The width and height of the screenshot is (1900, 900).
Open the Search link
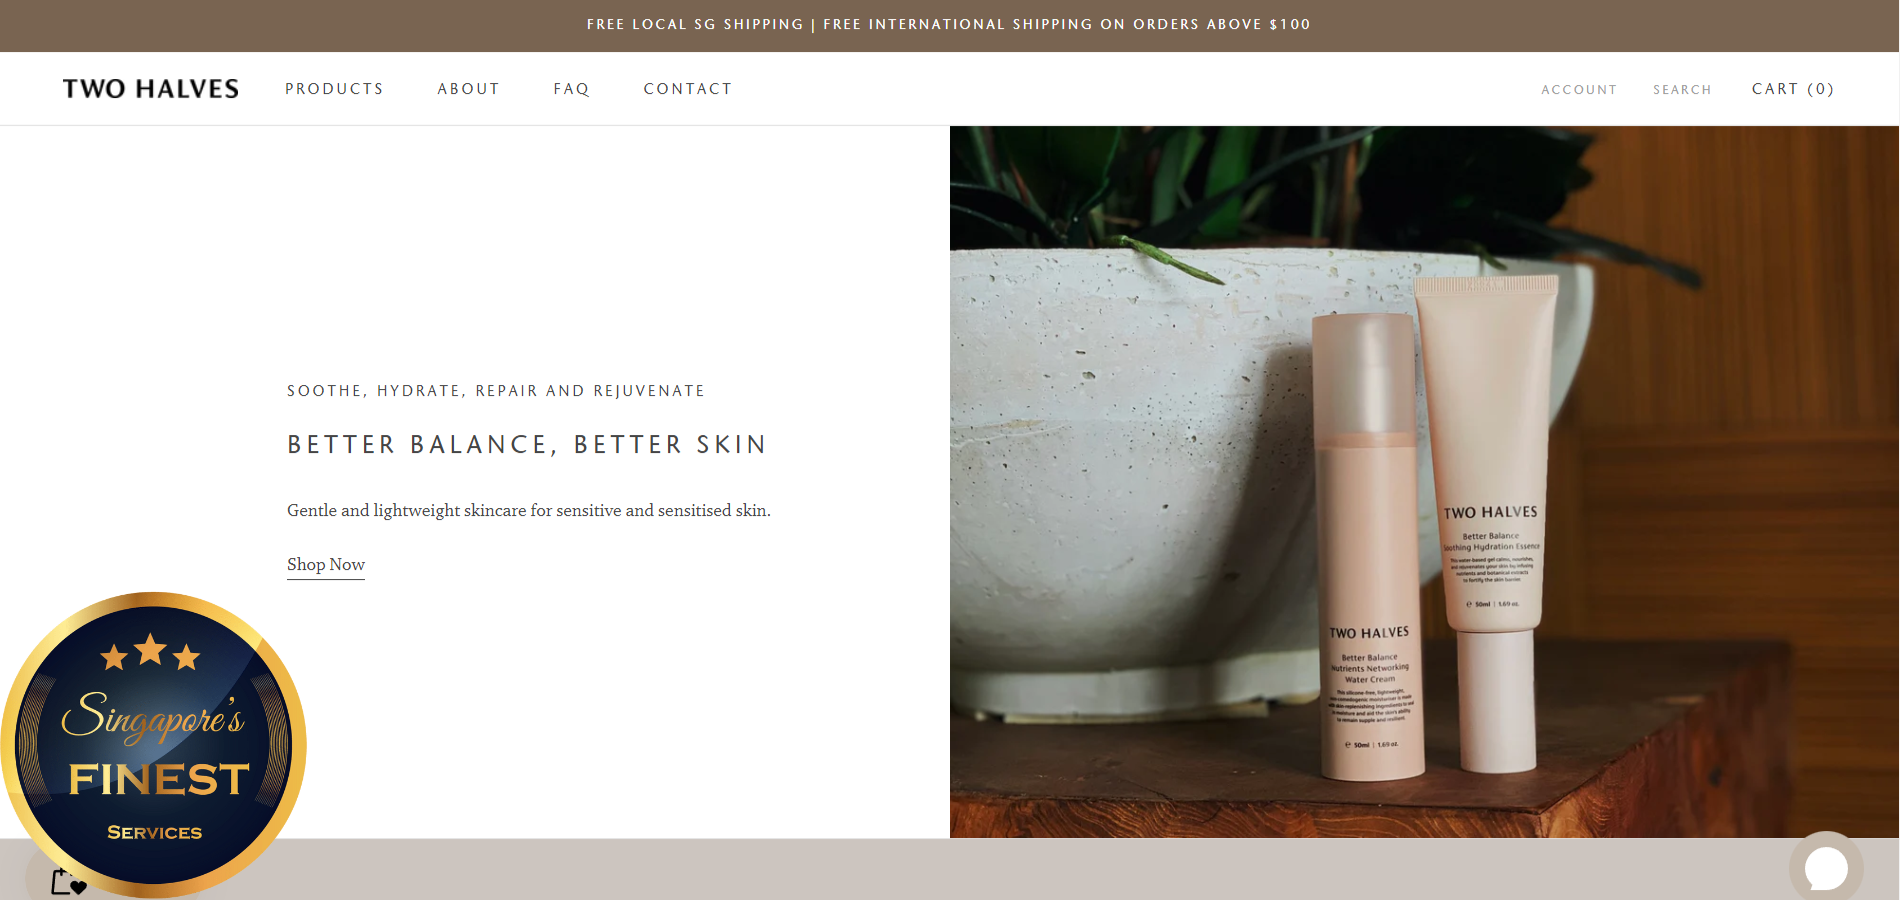point(1682,90)
